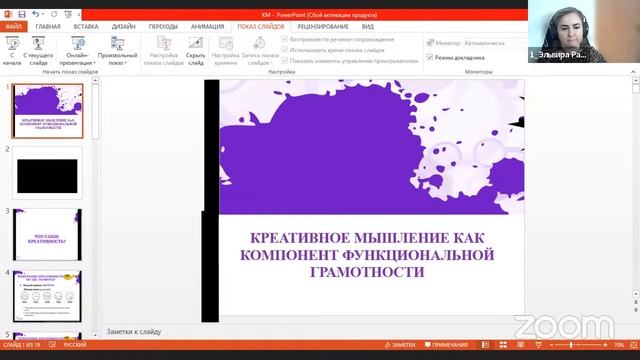
Task: Select slide 2 black thumbnail
Action: (x=47, y=173)
